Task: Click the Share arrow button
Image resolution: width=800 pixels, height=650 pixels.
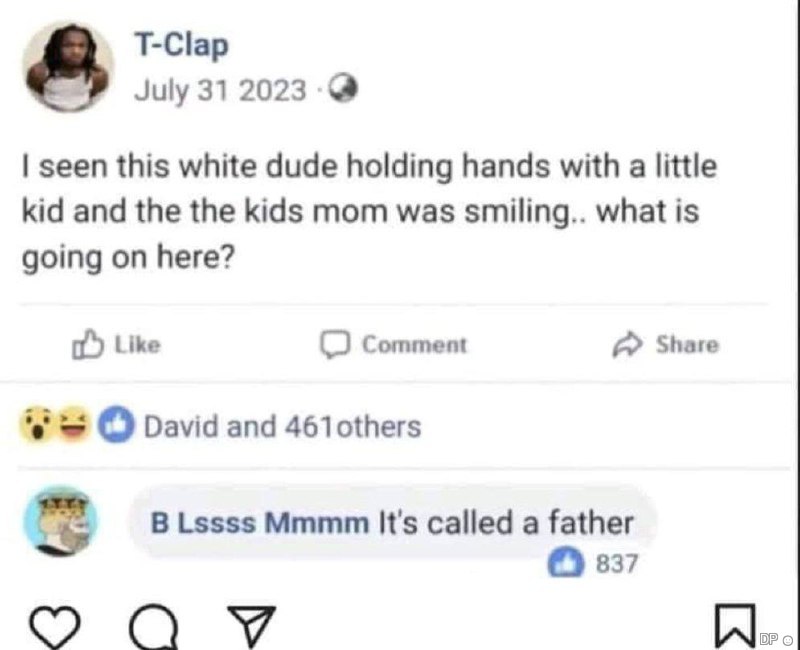Action: (x=665, y=345)
